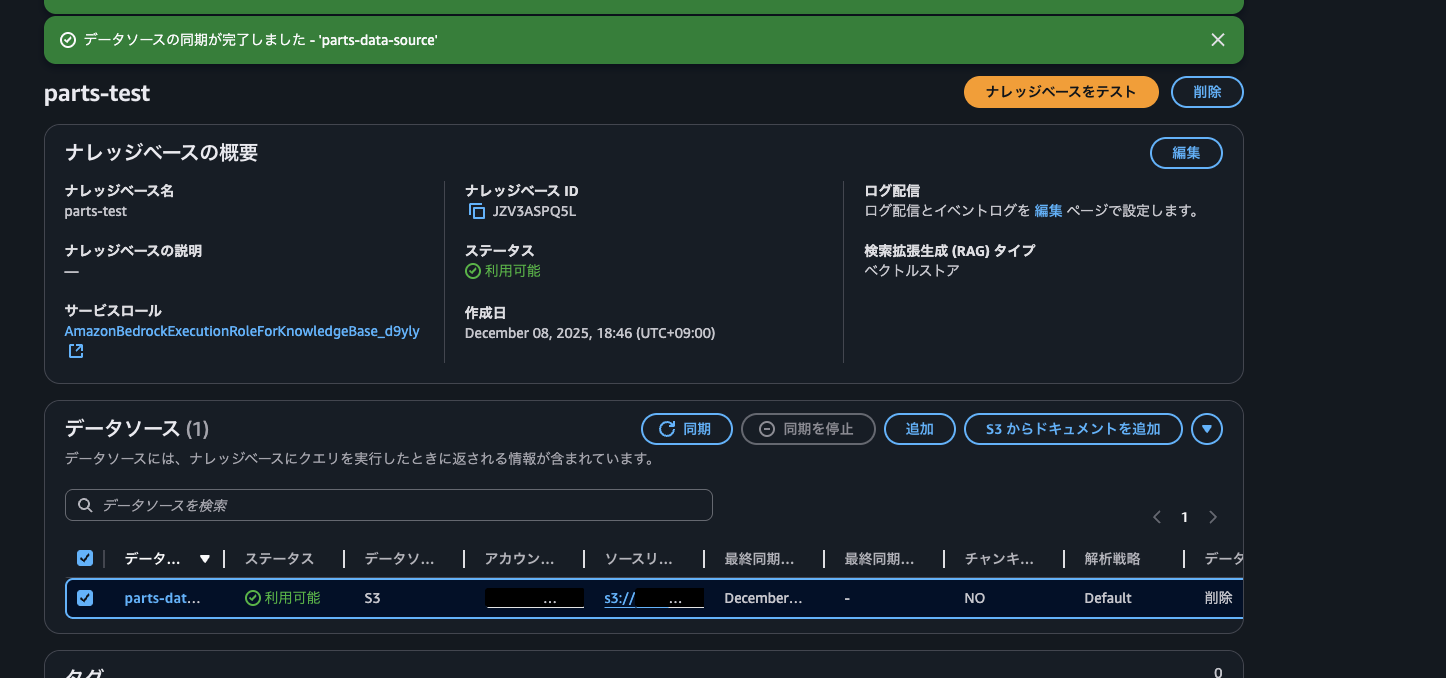
Task: Click S3 からドキュメントを追加
Action: 1073,428
